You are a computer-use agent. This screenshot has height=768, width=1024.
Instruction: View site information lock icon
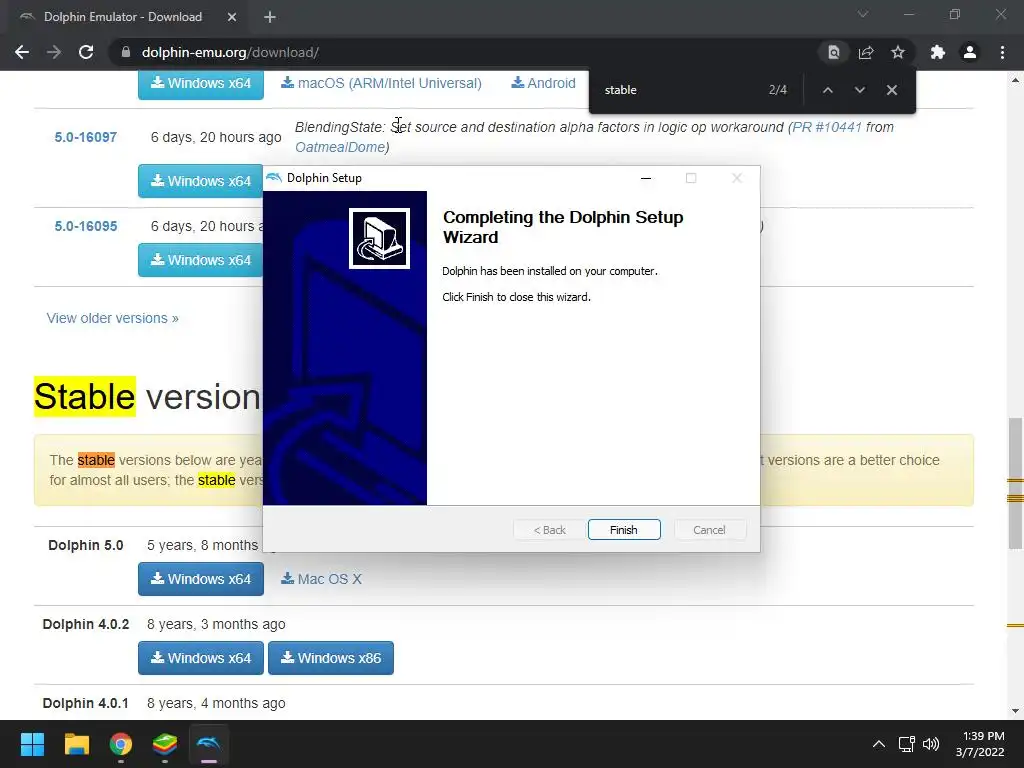pyautogui.click(x=126, y=52)
